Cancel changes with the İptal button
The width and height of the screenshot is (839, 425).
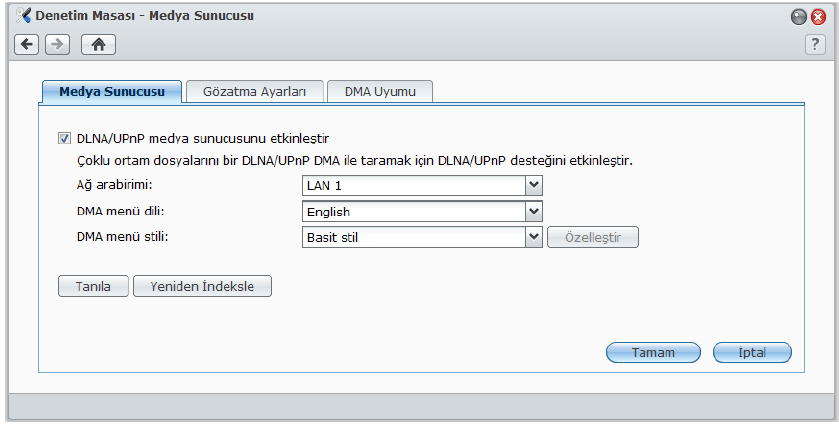click(x=752, y=352)
